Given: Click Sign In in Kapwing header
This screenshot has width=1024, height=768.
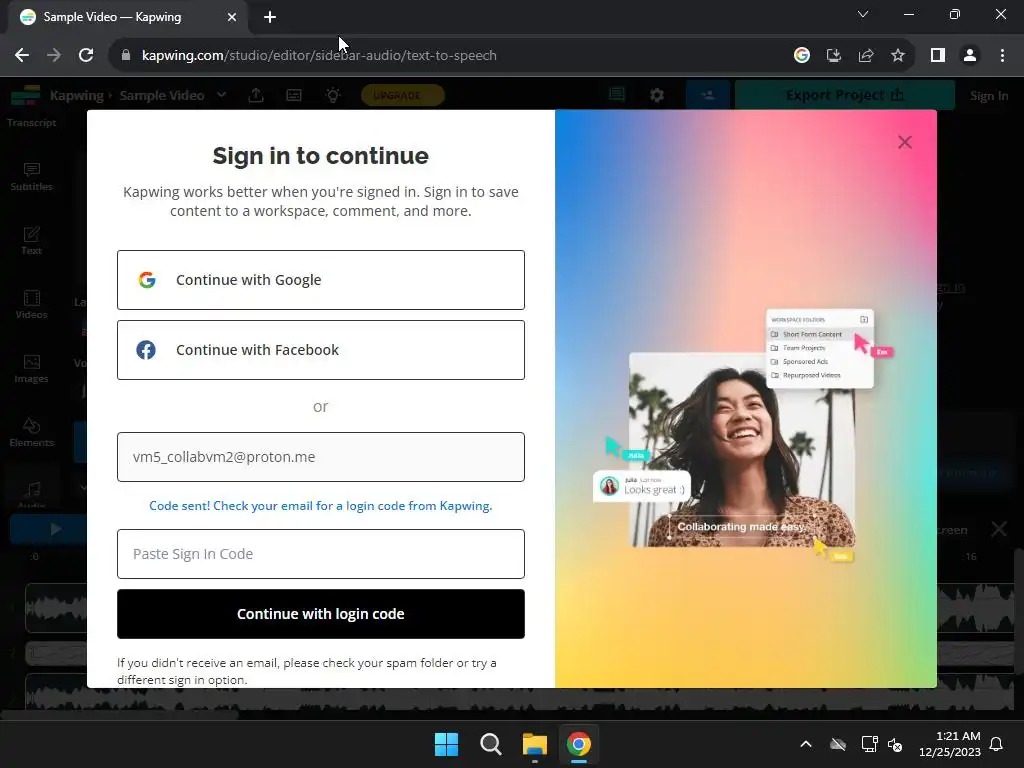Looking at the screenshot, I should click(x=989, y=96).
